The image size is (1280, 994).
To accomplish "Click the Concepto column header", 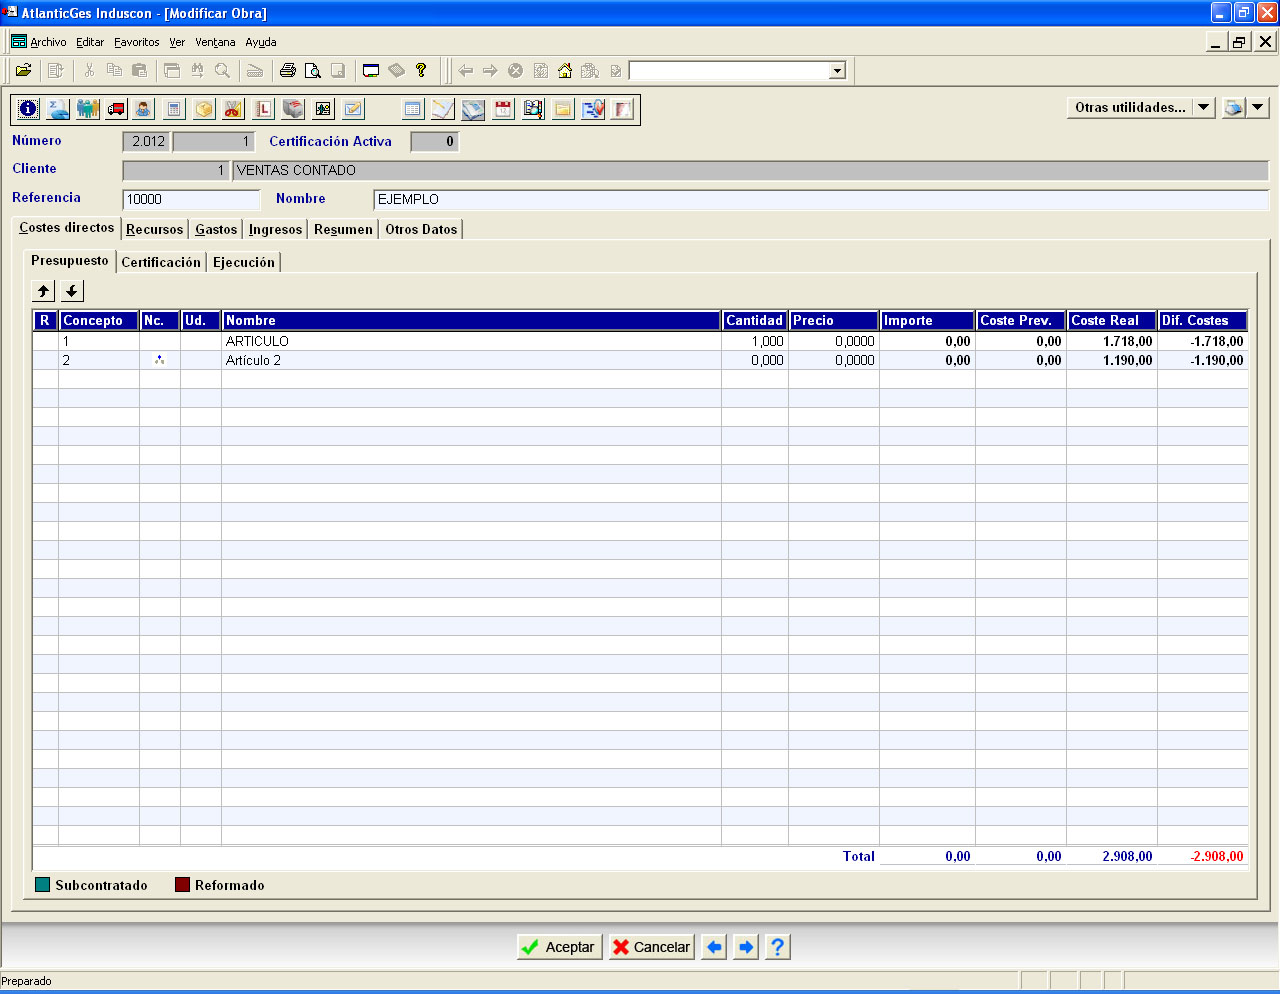I will coord(99,320).
